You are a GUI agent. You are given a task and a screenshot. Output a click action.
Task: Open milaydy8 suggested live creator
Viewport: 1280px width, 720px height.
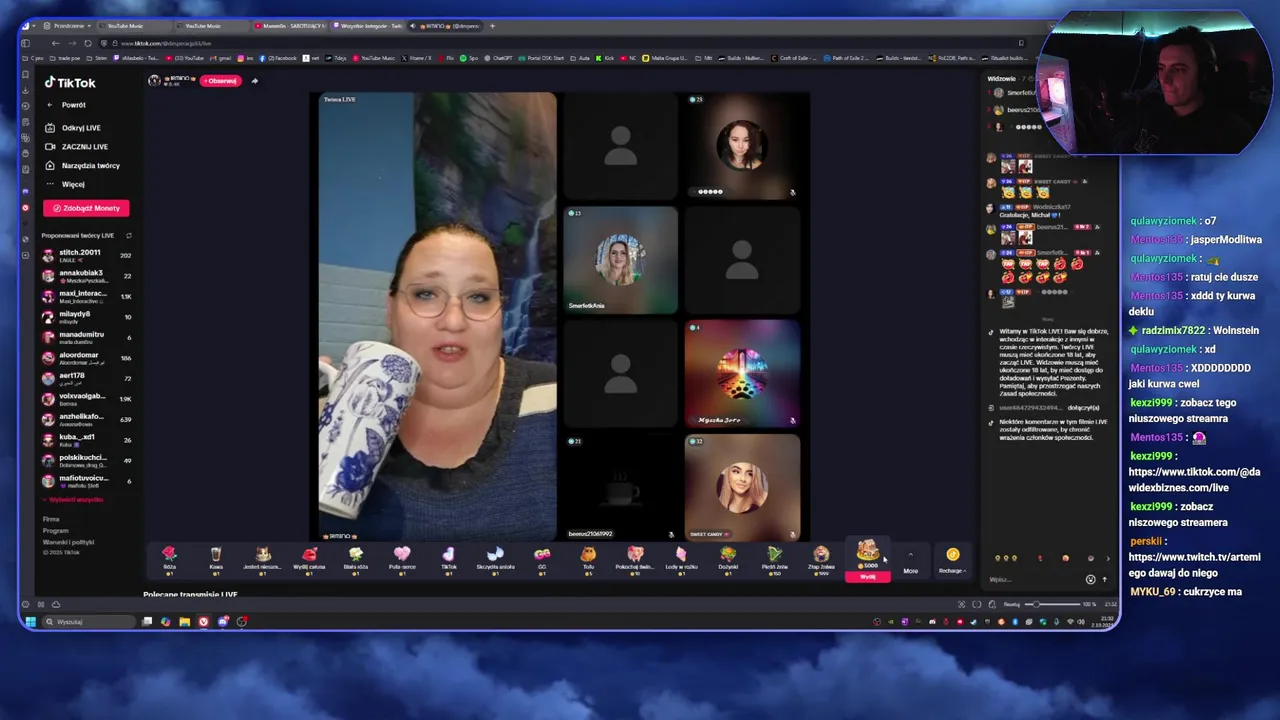coord(87,317)
